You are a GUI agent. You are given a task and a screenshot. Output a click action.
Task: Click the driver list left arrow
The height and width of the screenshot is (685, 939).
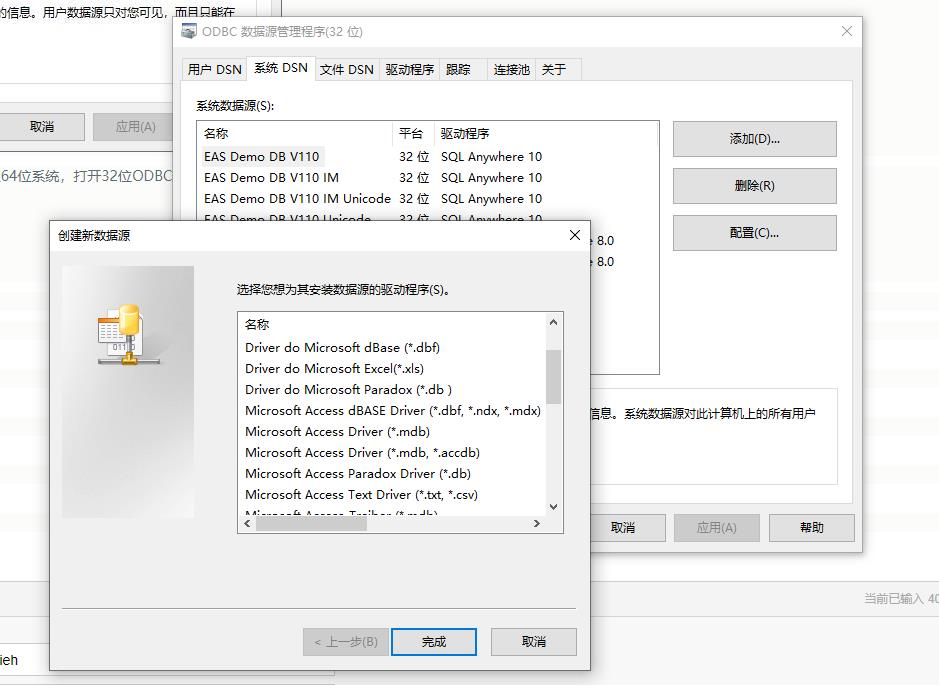(x=247, y=523)
